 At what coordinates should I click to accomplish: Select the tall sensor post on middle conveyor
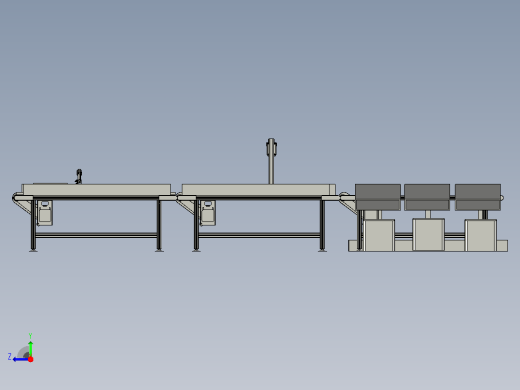click(271, 161)
